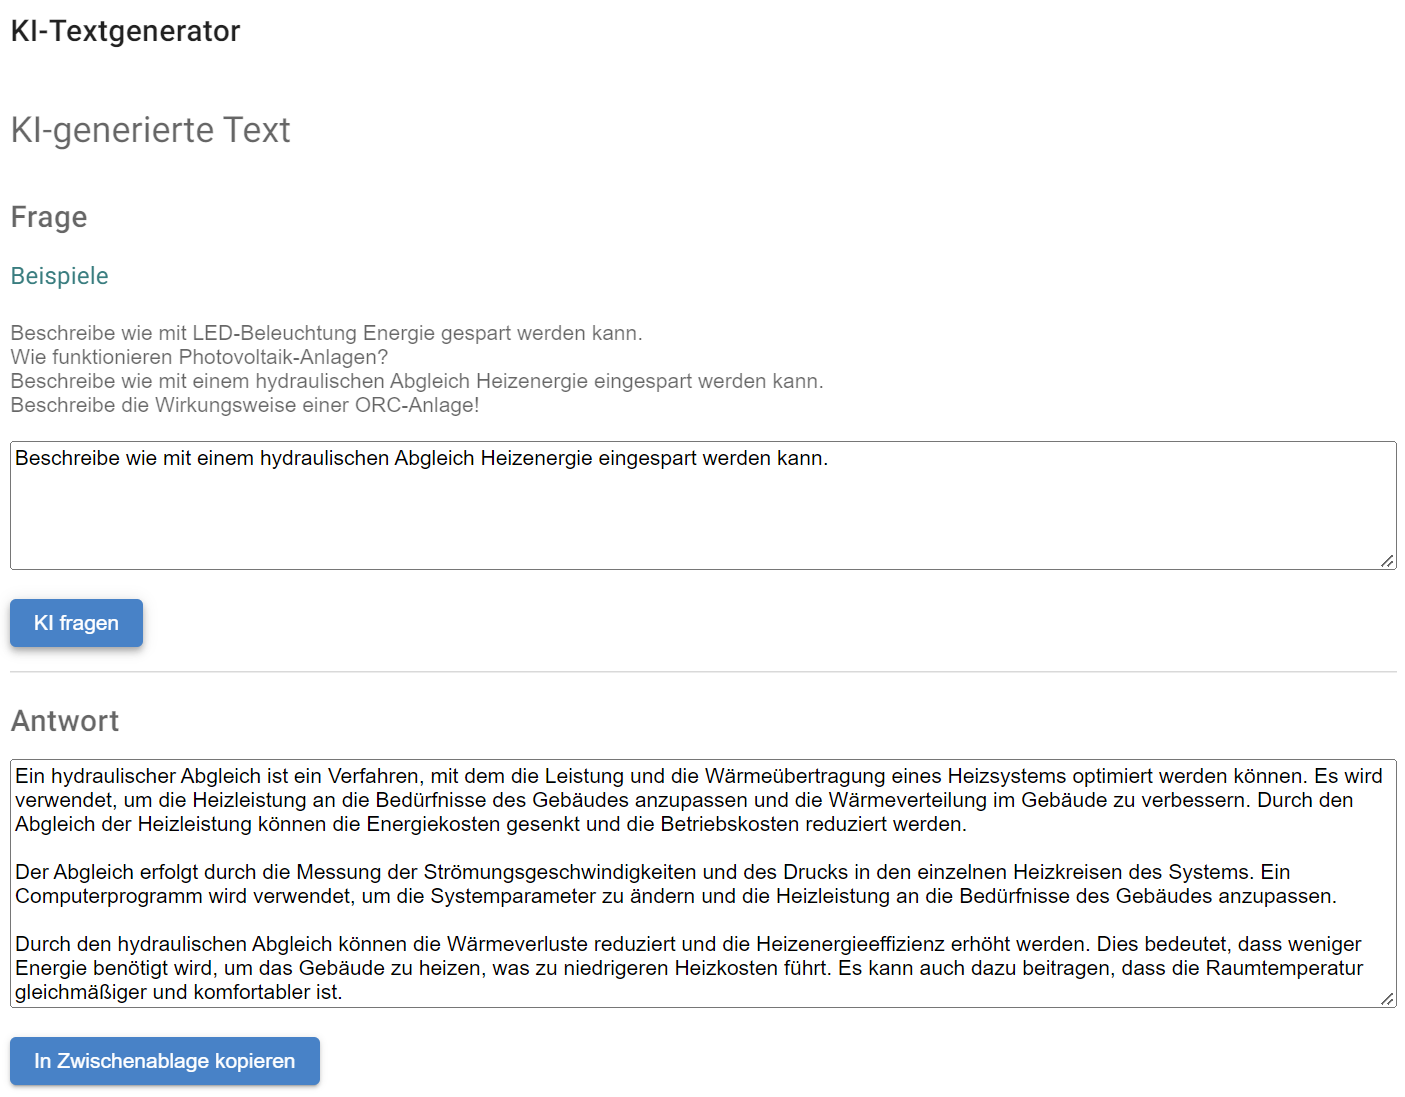Viewport: 1405px width, 1097px height.
Task: Select the LED-Beleuchtung example question
Action: tap(326, 333)
